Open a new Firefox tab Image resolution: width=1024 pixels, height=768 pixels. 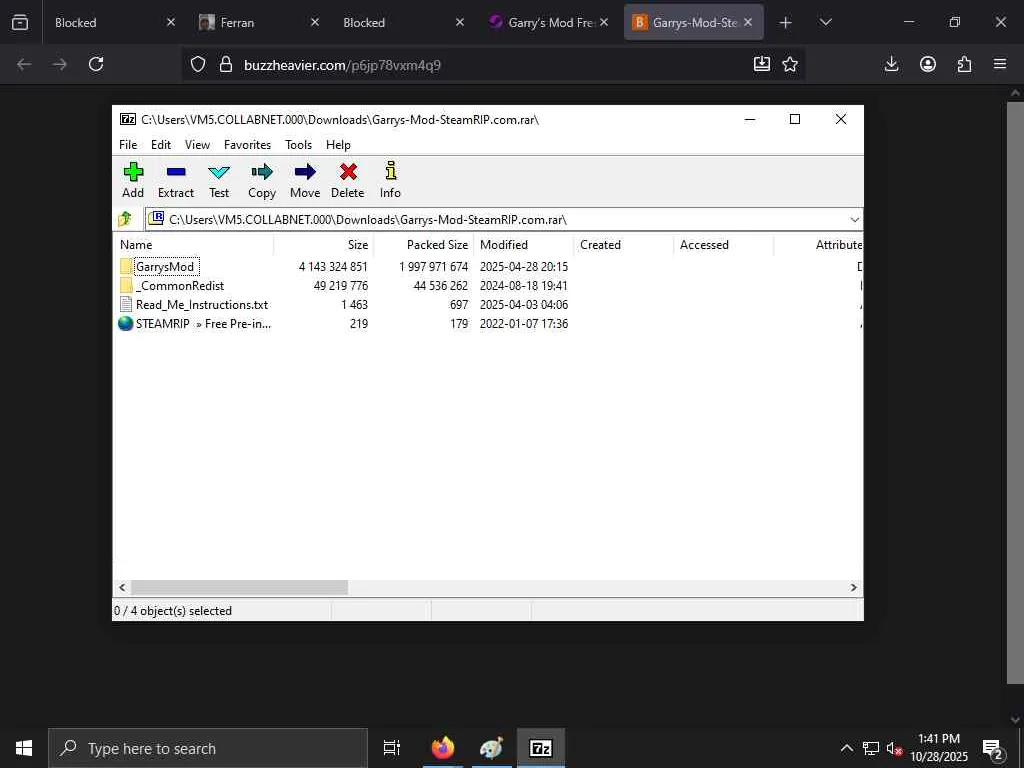786,22
